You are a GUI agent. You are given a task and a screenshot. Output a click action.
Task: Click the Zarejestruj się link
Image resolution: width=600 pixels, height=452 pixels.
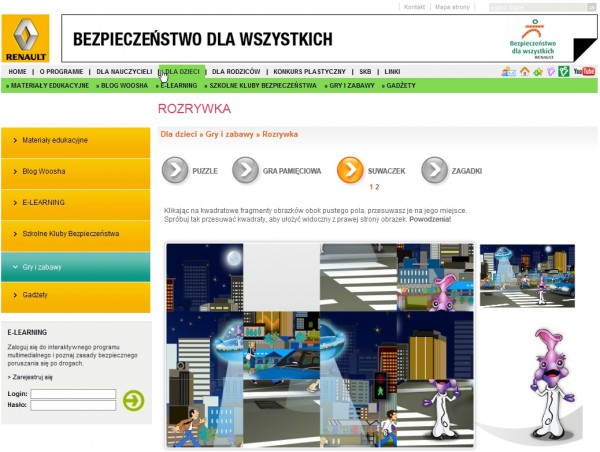pos(32,378)
